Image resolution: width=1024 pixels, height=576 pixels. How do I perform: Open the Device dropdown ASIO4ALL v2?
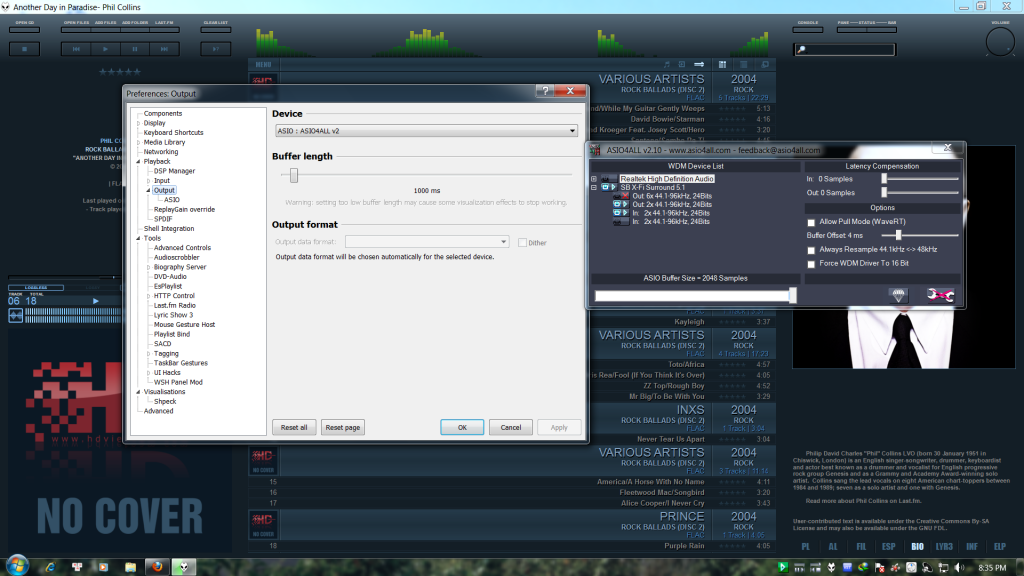pyautogui.click(x=426, y=131)
